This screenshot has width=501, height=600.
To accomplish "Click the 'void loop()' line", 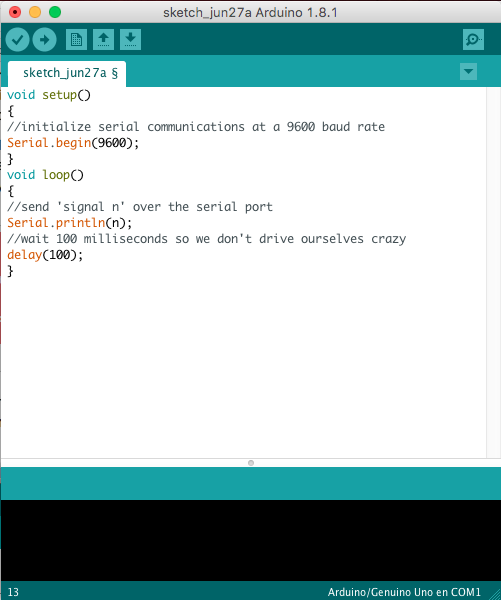I will pyautogui.click(x=45, y=175).
